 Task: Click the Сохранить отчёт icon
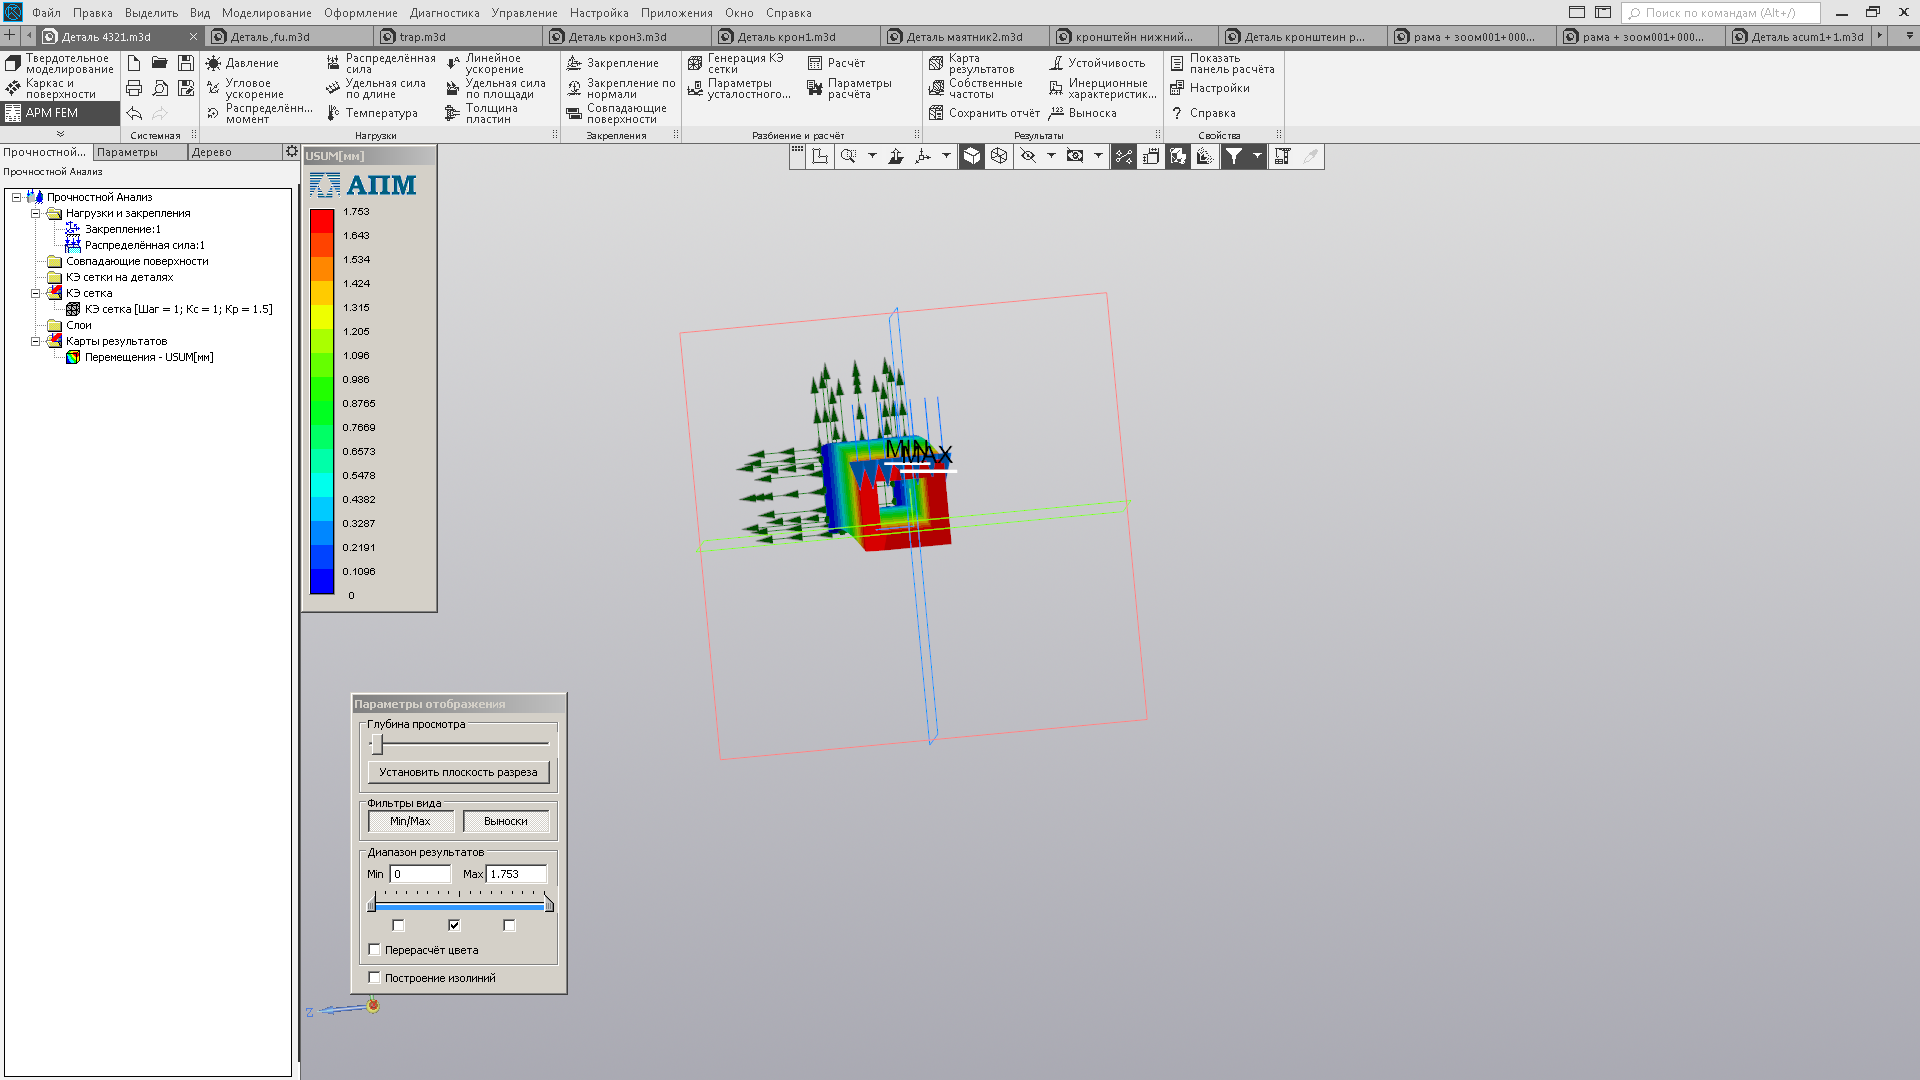pos(936,113)
